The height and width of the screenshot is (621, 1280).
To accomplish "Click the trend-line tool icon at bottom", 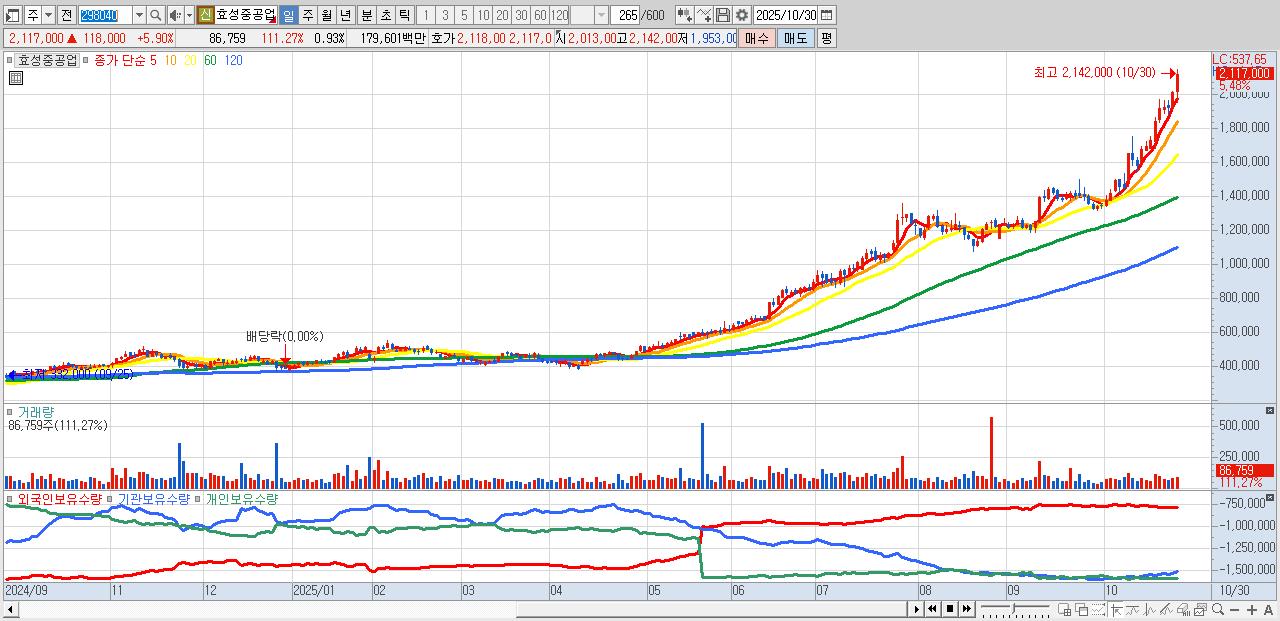I will click(1133, 609).
